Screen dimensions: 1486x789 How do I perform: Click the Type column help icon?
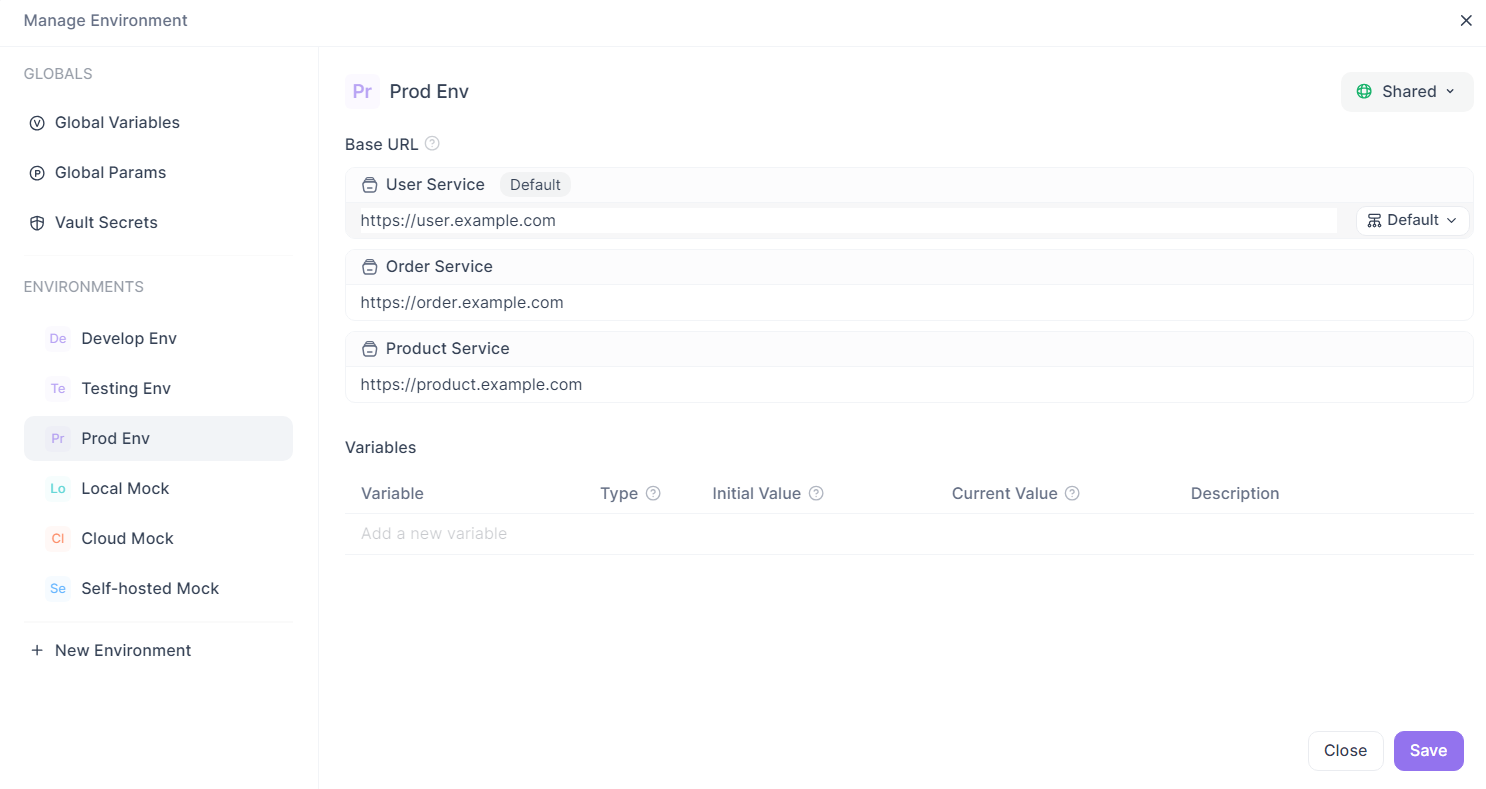(653, 493)
